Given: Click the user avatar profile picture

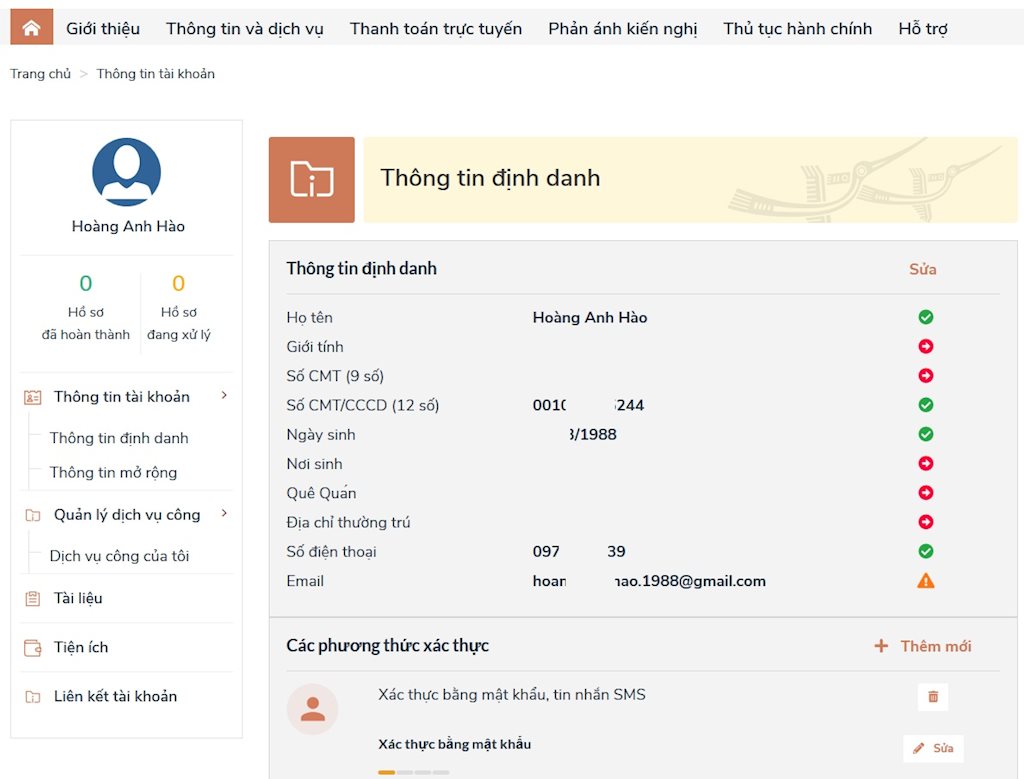Looking at the screenshot, I should pos(127,172).
